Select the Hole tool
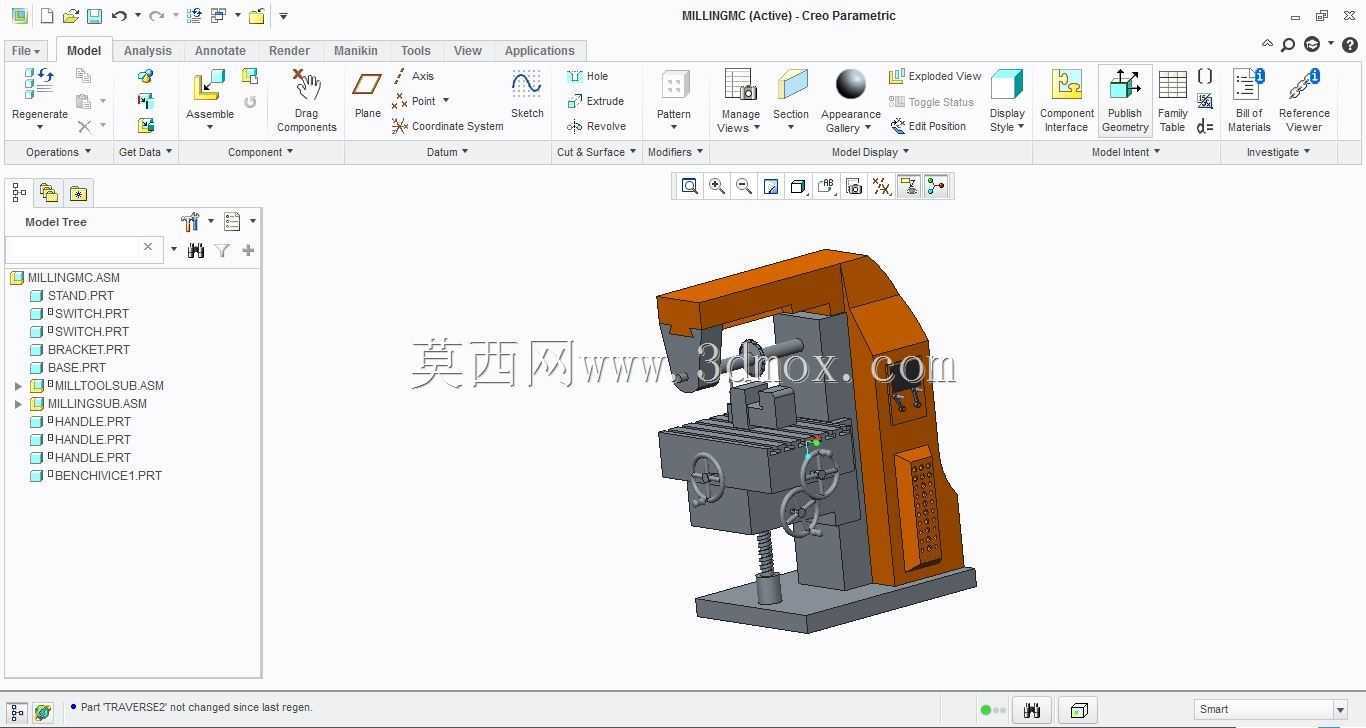This screenshot has width=1366, height=728. click(x=587, y=76)
